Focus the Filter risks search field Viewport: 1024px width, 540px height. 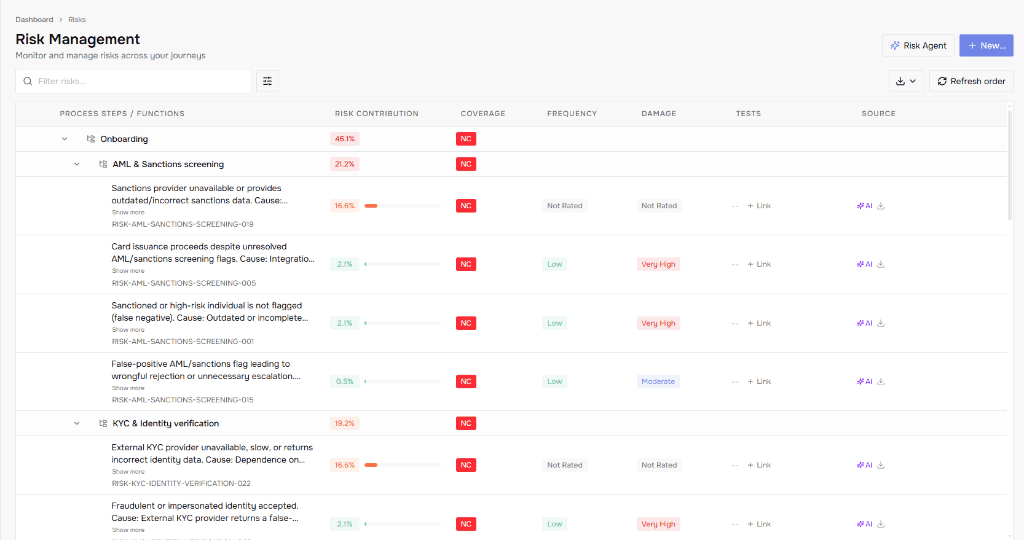[x=133, y=81]
